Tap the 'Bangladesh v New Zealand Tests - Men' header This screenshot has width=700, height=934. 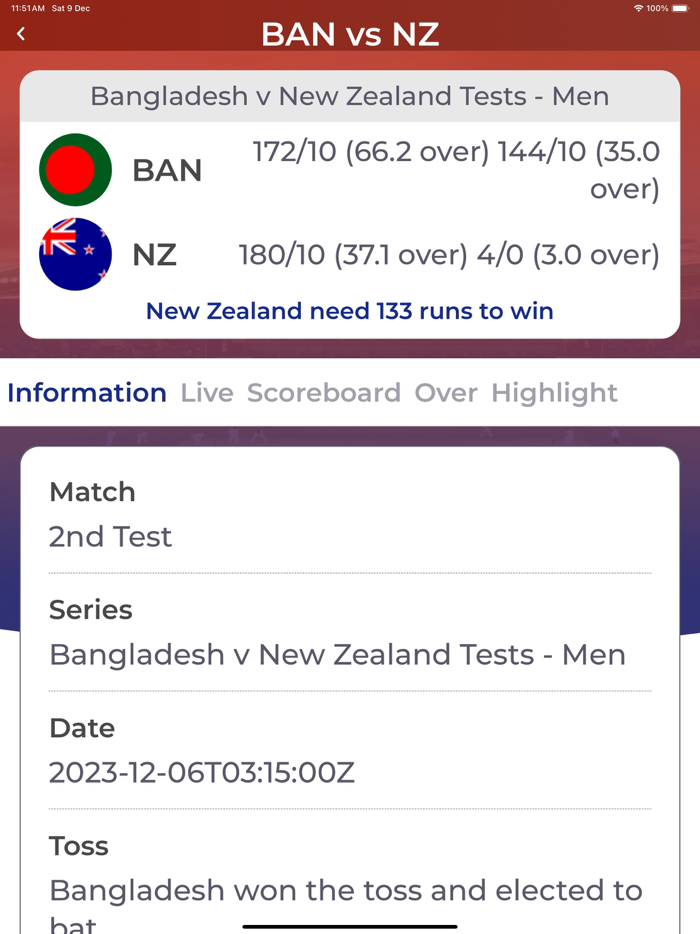click(349, 96)
